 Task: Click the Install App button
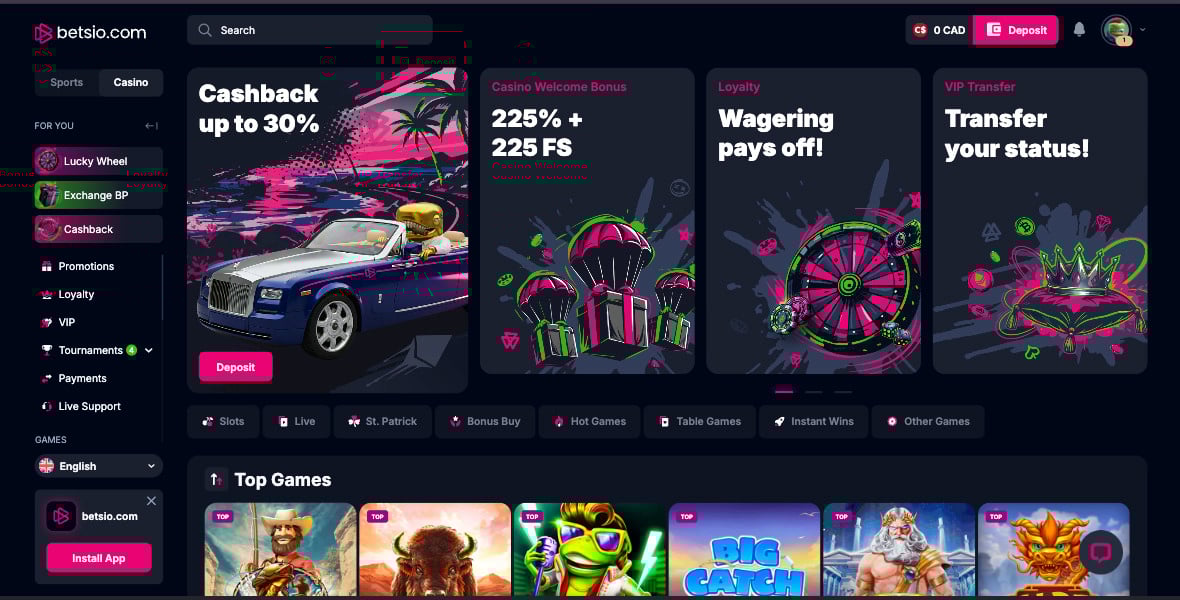pyautogui.click(x=99, y=558)
